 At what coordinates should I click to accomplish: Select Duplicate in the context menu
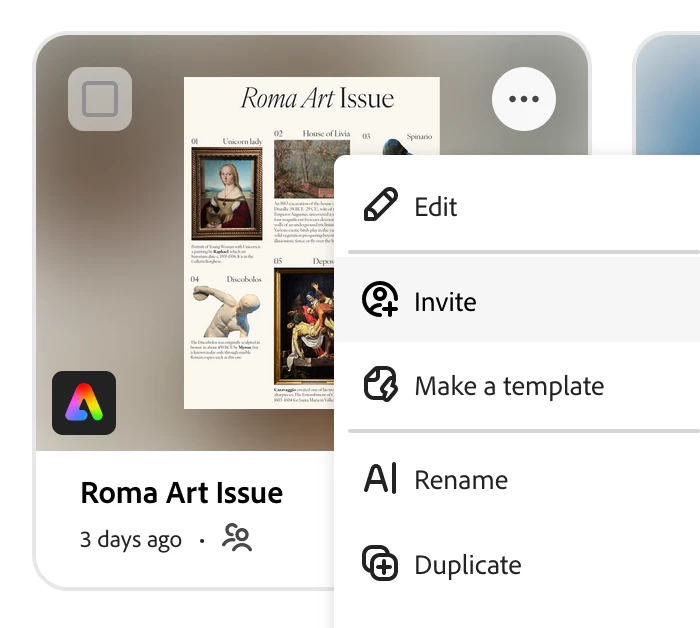[x=517, y=564]
